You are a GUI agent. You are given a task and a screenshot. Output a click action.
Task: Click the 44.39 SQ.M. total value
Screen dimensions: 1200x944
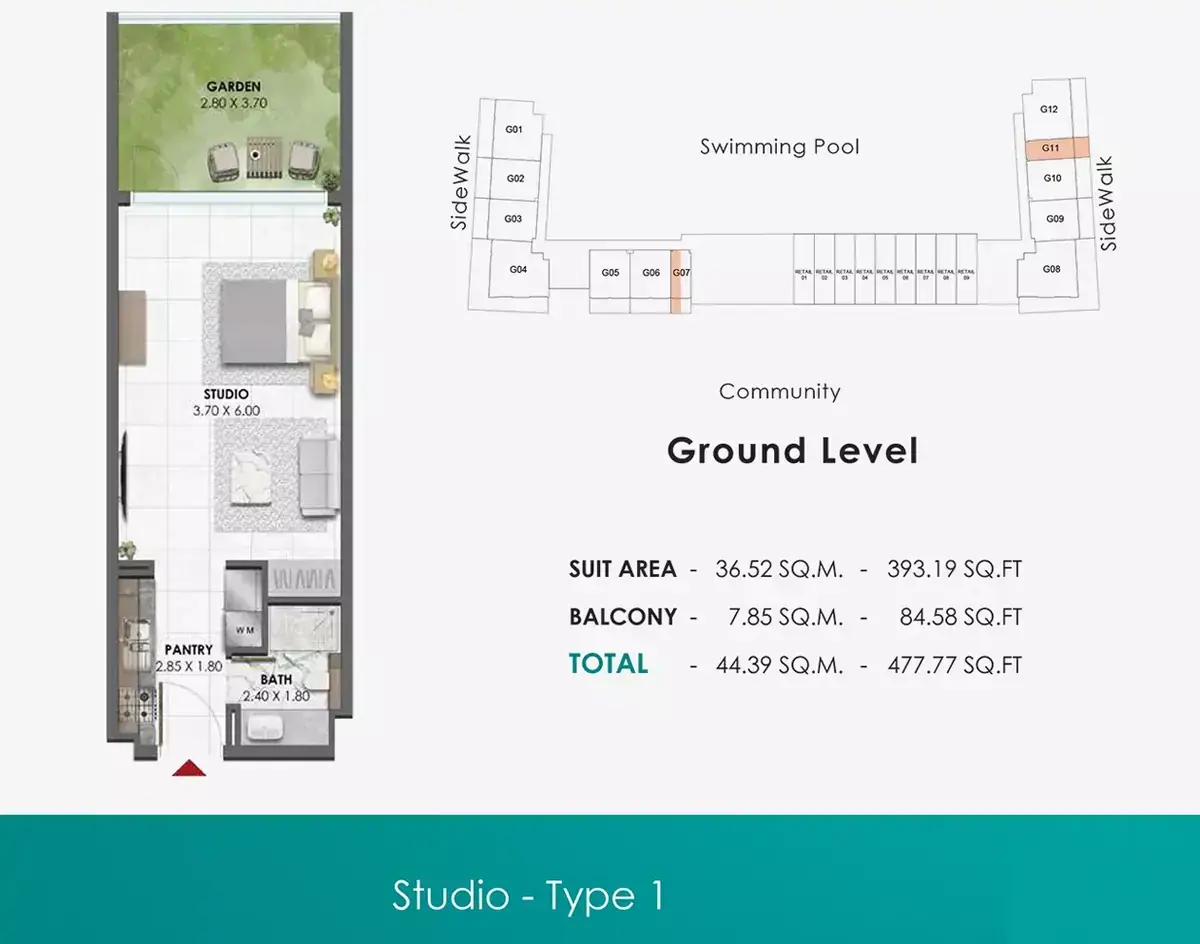click(x=780, y=664)
